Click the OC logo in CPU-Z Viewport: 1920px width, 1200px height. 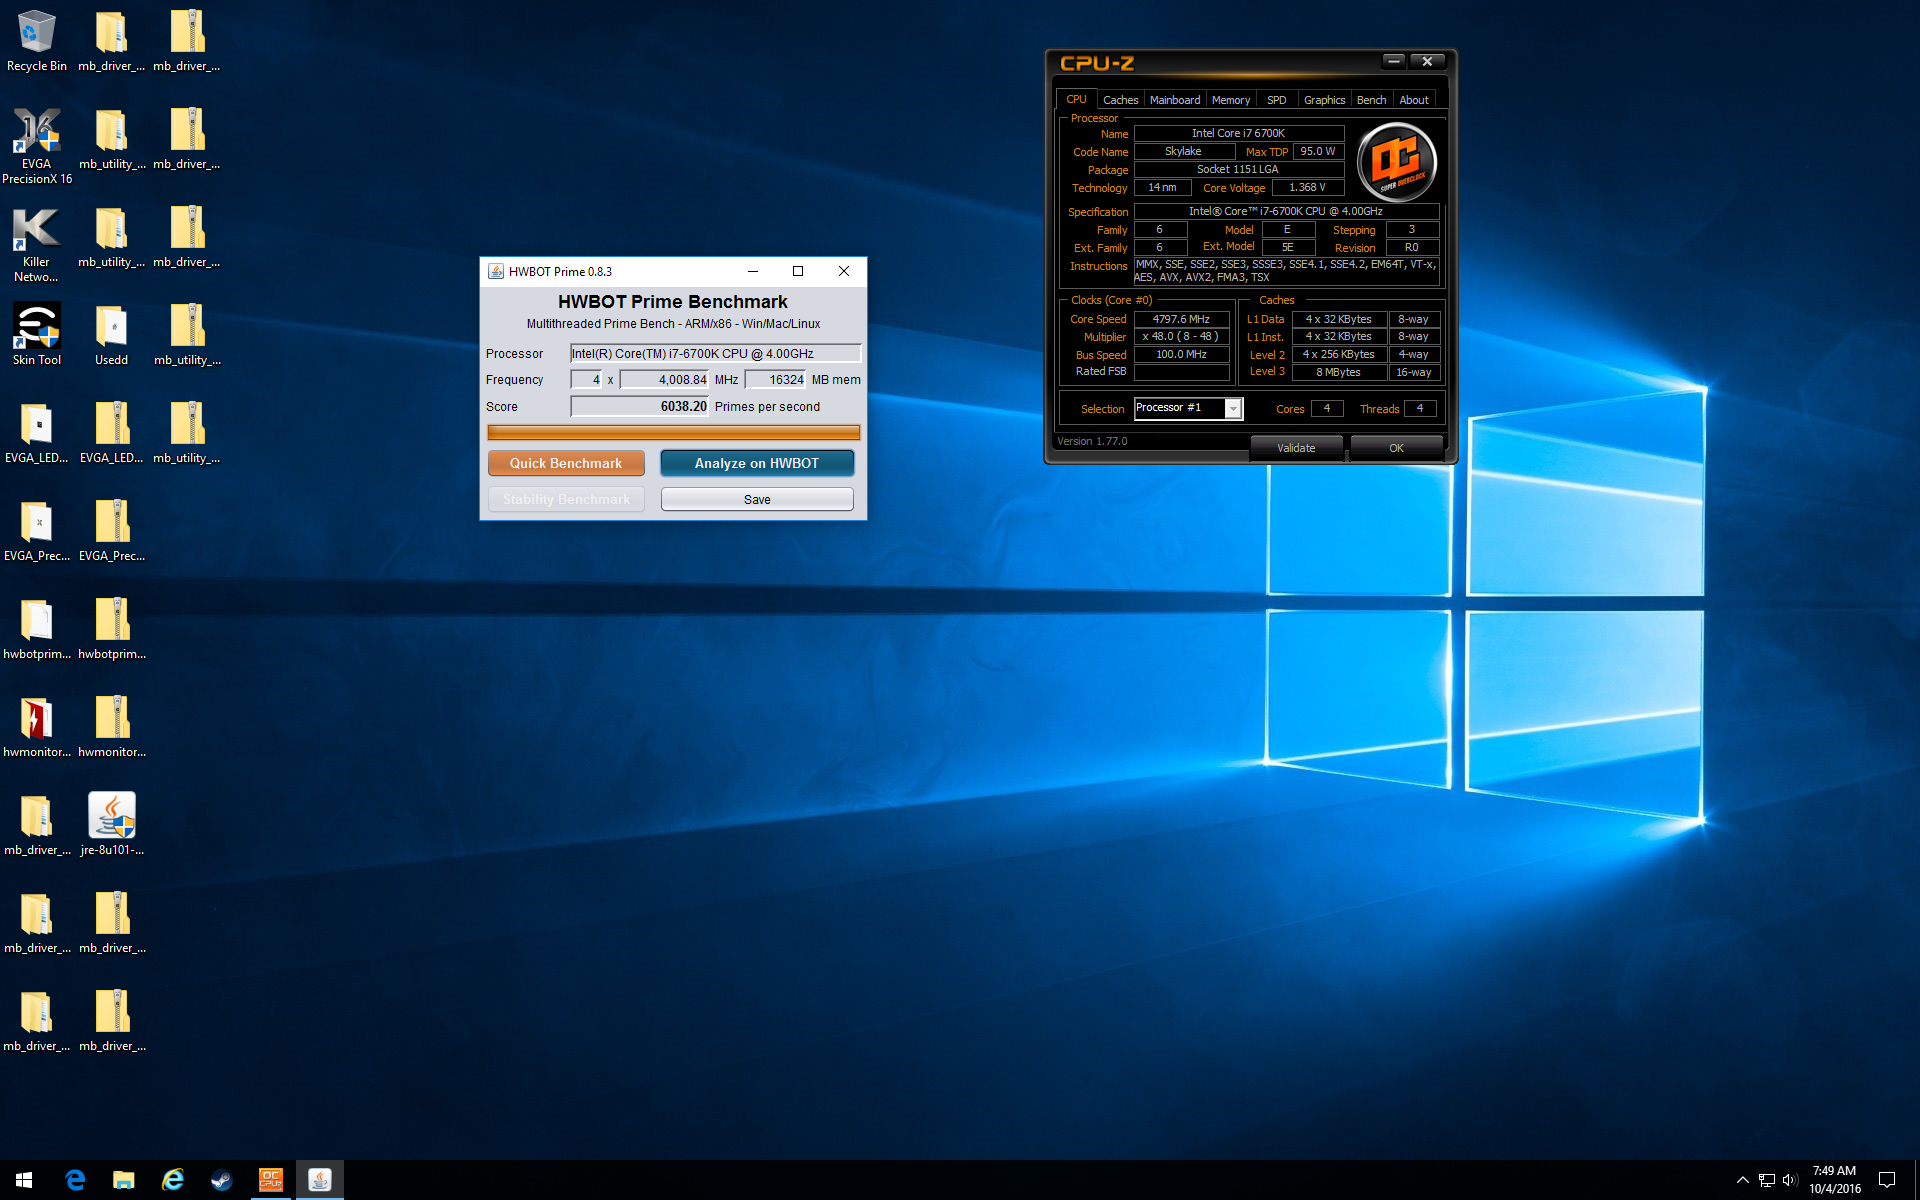1396,161
